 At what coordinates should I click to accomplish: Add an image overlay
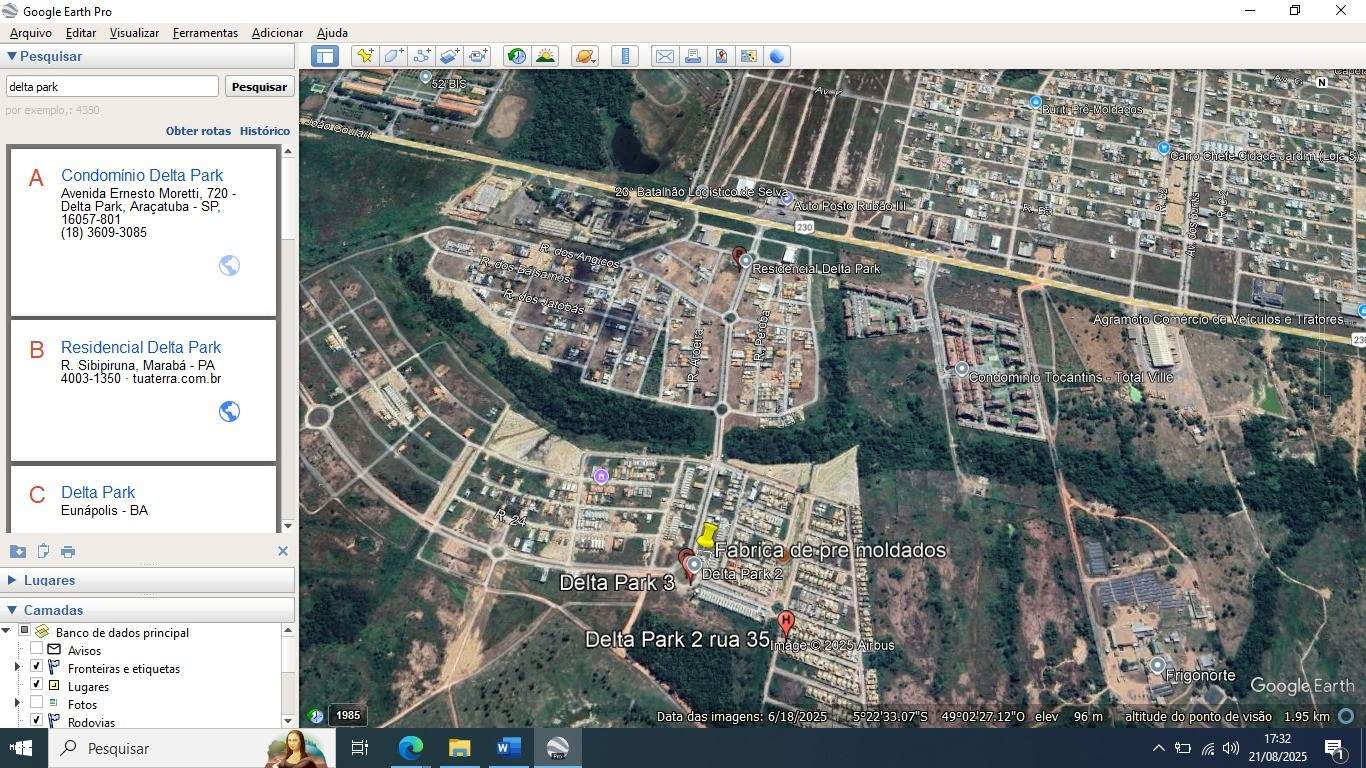tap(449, 56)
